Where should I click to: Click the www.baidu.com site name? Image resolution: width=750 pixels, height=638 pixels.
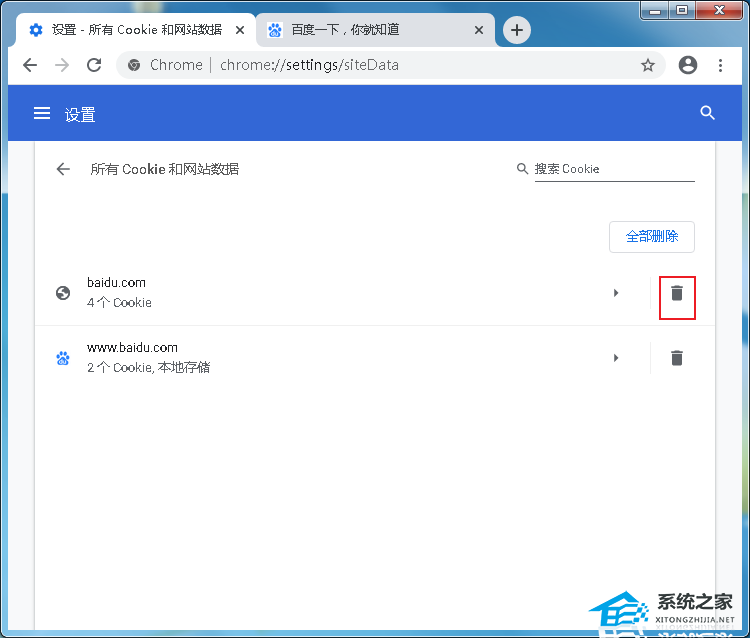(x=132, y=348)
